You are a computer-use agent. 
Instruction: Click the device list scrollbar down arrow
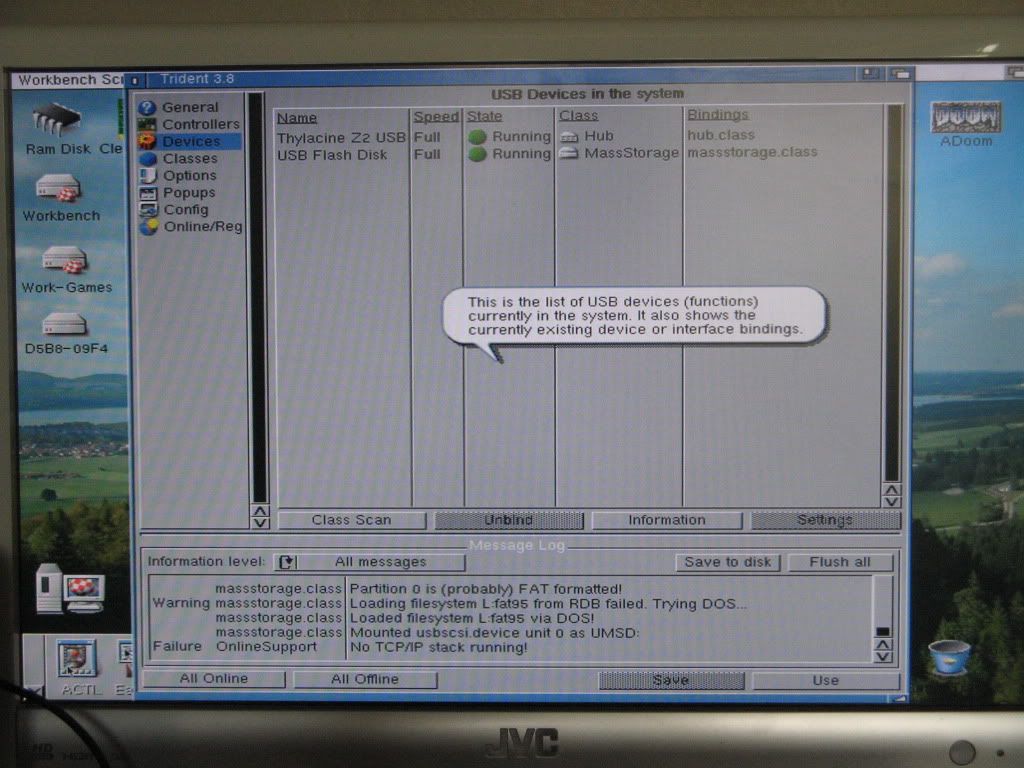tap(891, 501)
